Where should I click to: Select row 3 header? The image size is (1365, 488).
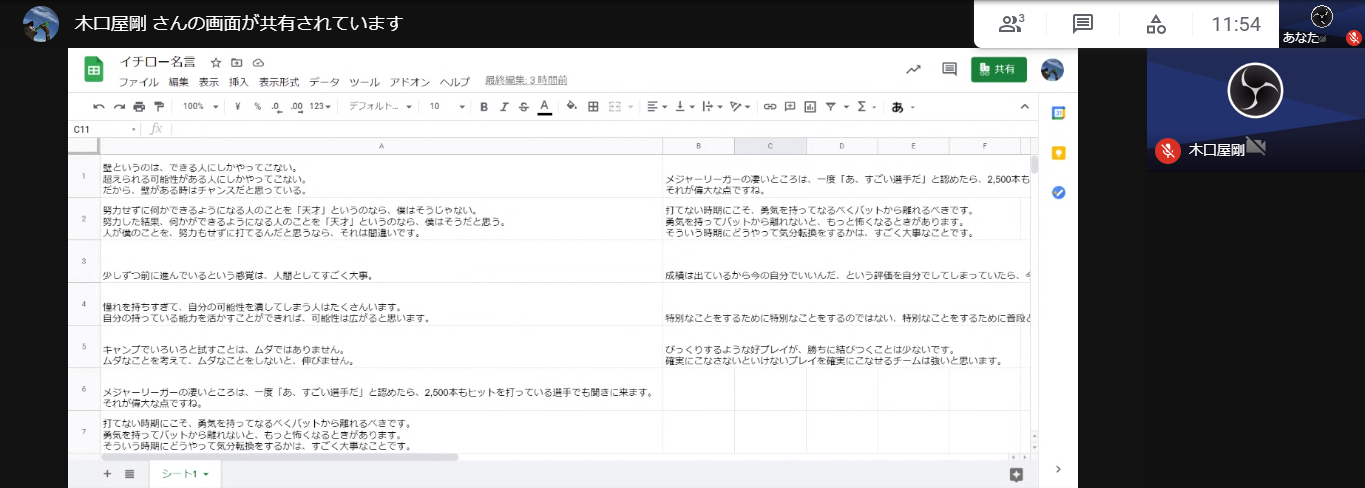84,260
